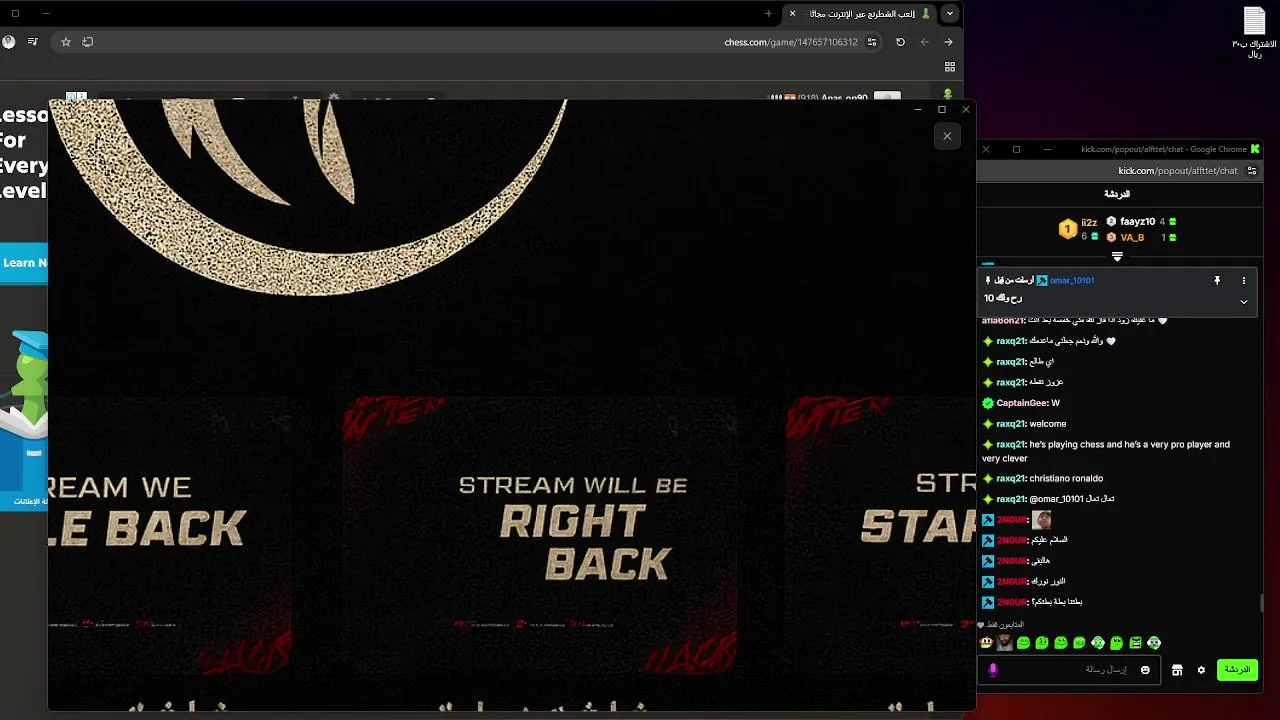Image resolution: width=1280 pixels, height=720 pixels.
Task: Open the media control icon in Chrome toolbar
Action: [x=33, y=42]
